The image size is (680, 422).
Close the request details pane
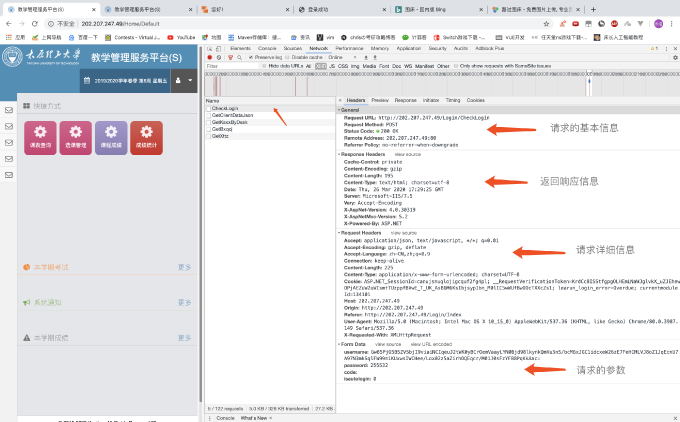click(340, 100)
